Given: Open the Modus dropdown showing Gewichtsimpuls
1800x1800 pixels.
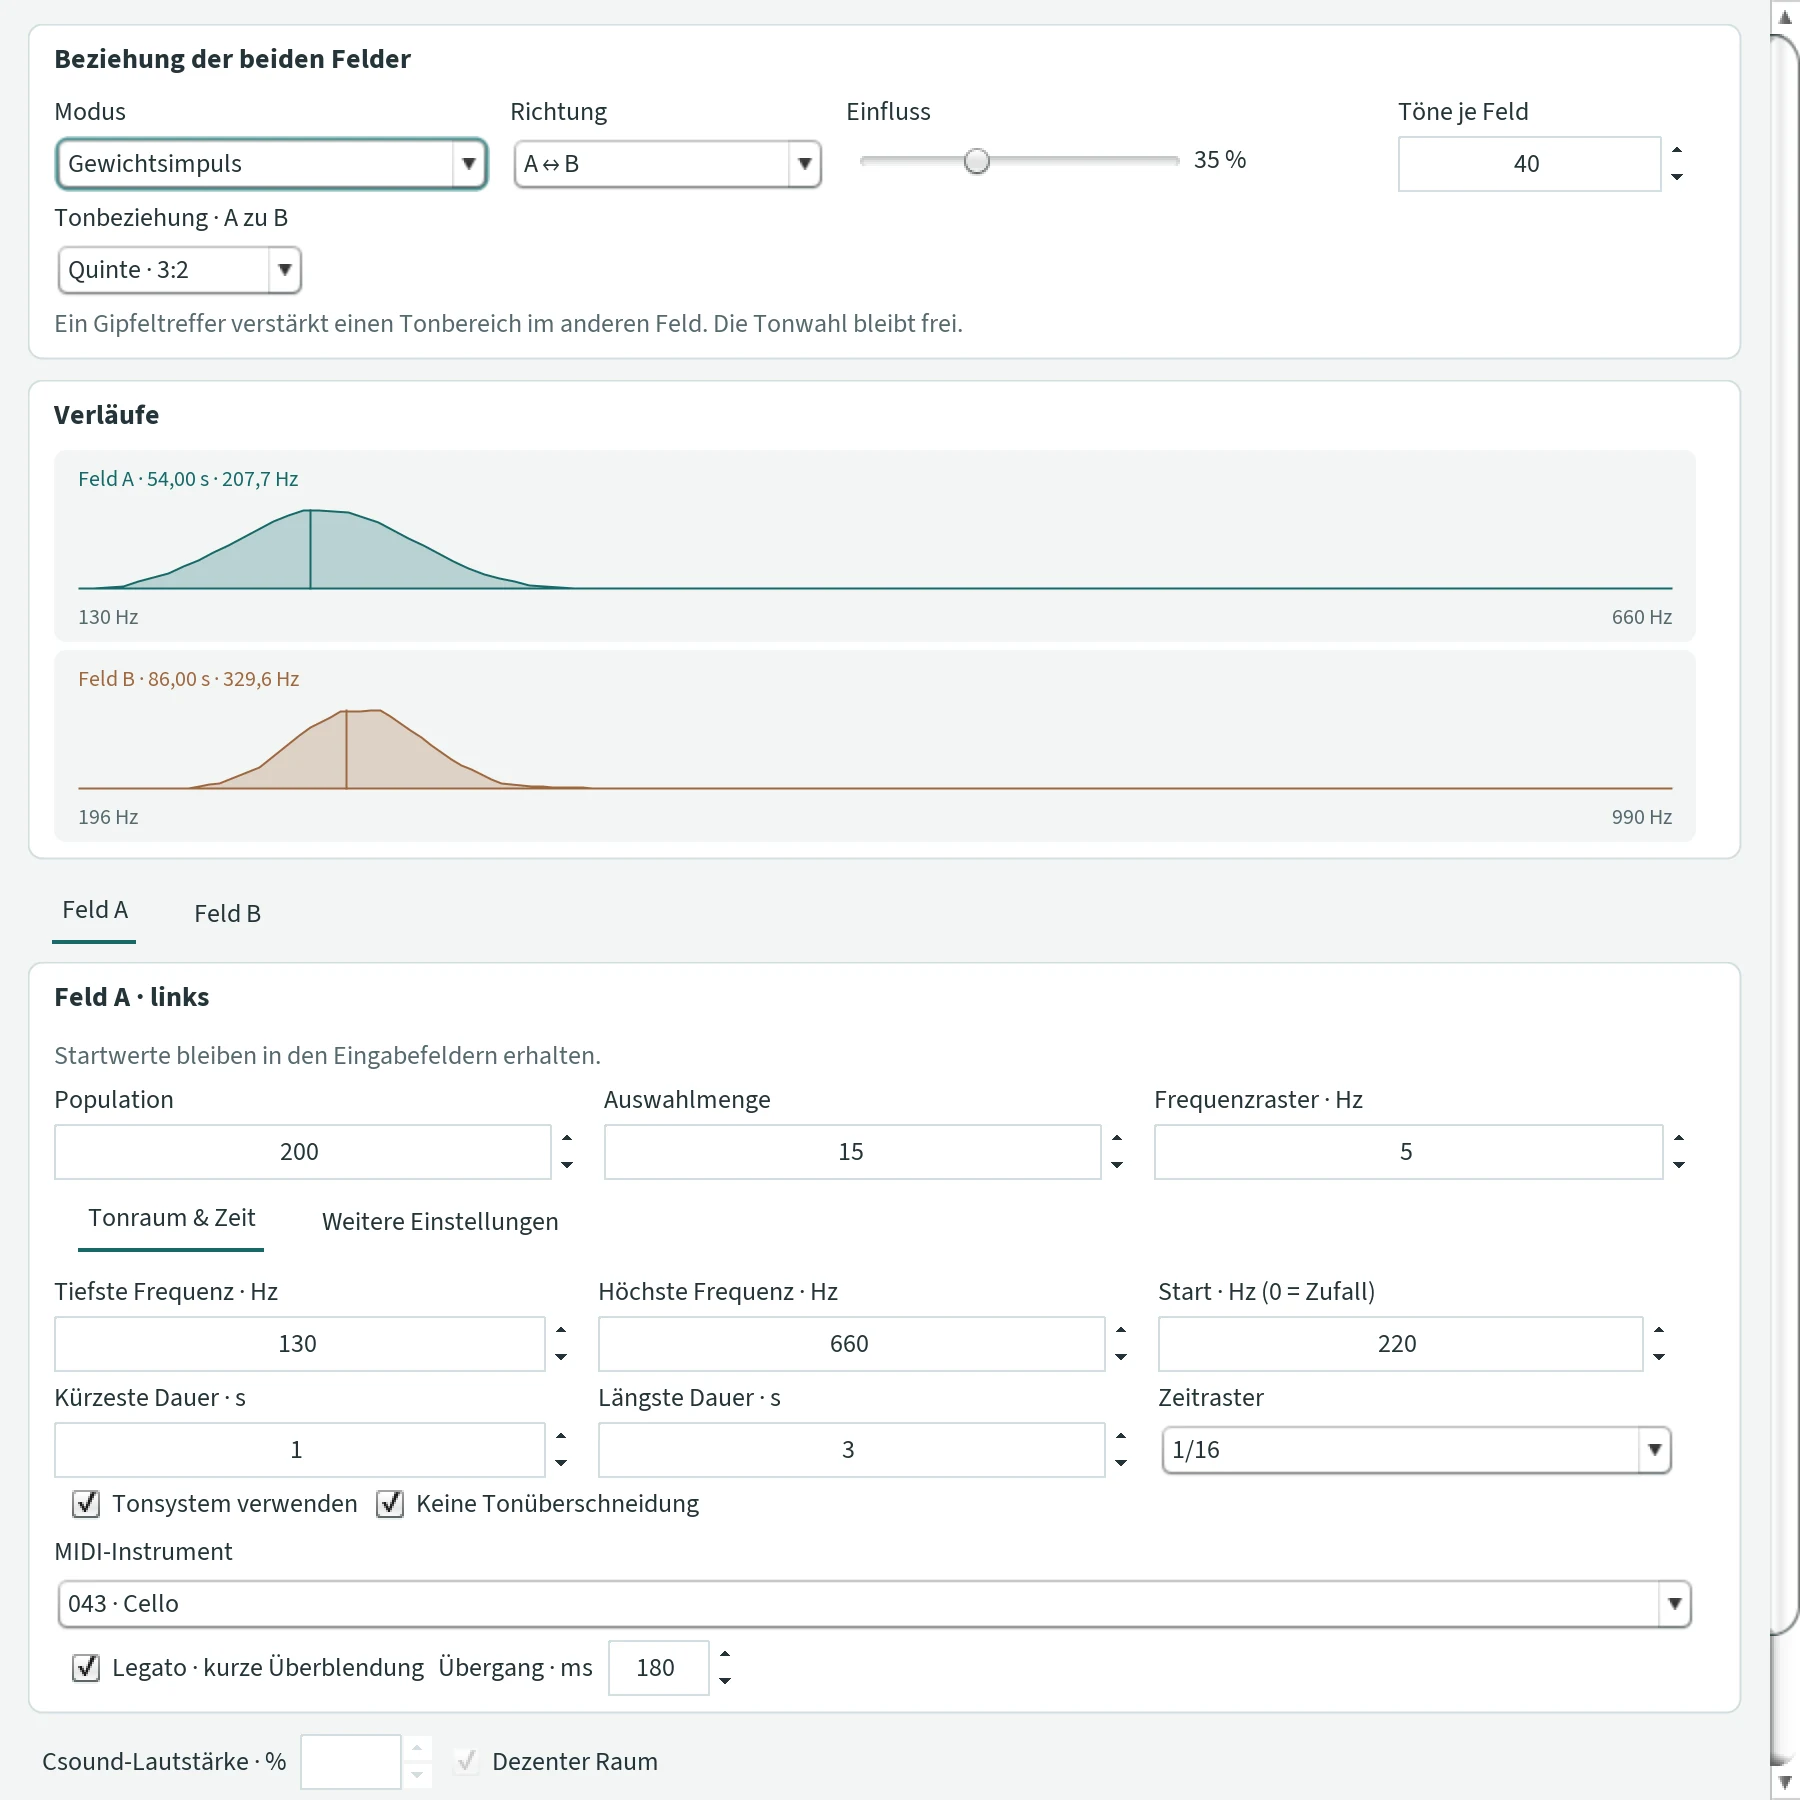Looking at the screenshot, I should [x=271, y=164].
